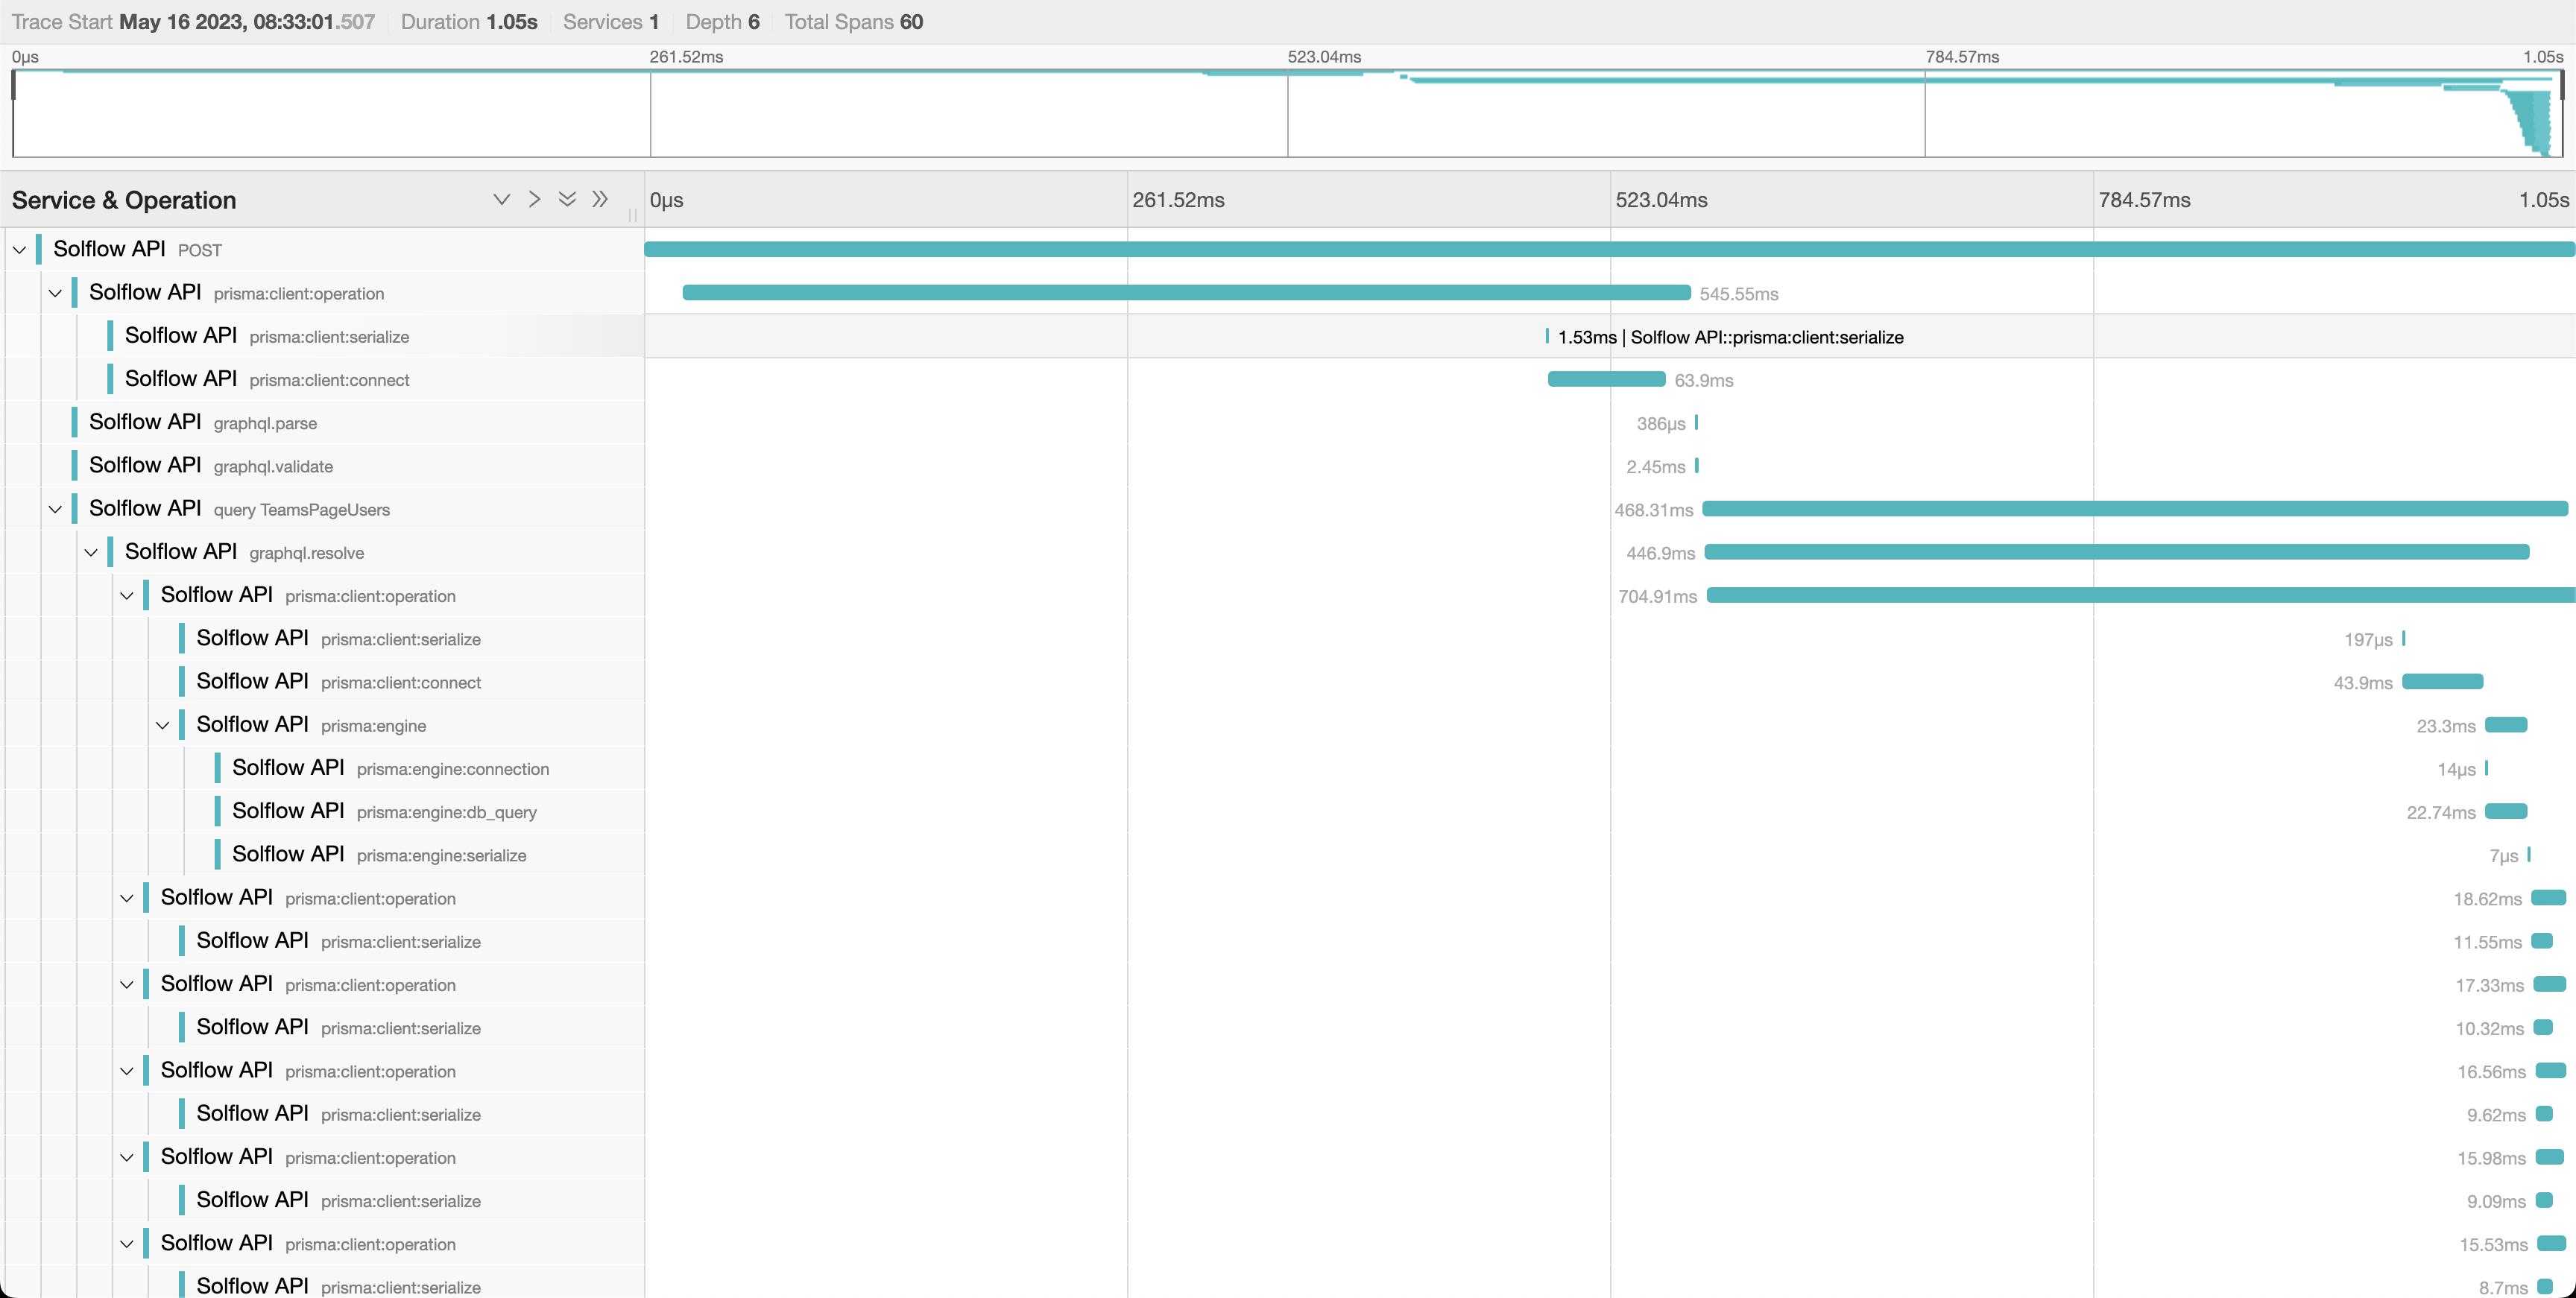
Task: Collapse the bottom prisma:client:operation span showing 15.53ms
Action: [x=127, y=1243]
